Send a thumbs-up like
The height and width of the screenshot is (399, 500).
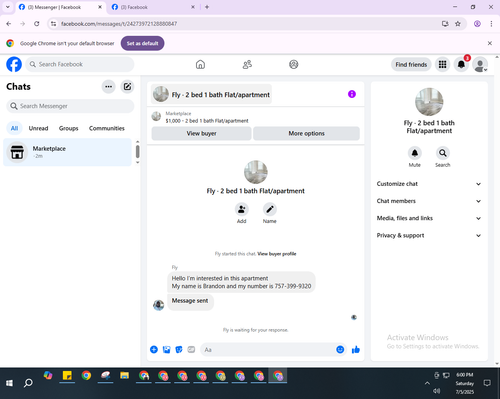click(356, 349)
